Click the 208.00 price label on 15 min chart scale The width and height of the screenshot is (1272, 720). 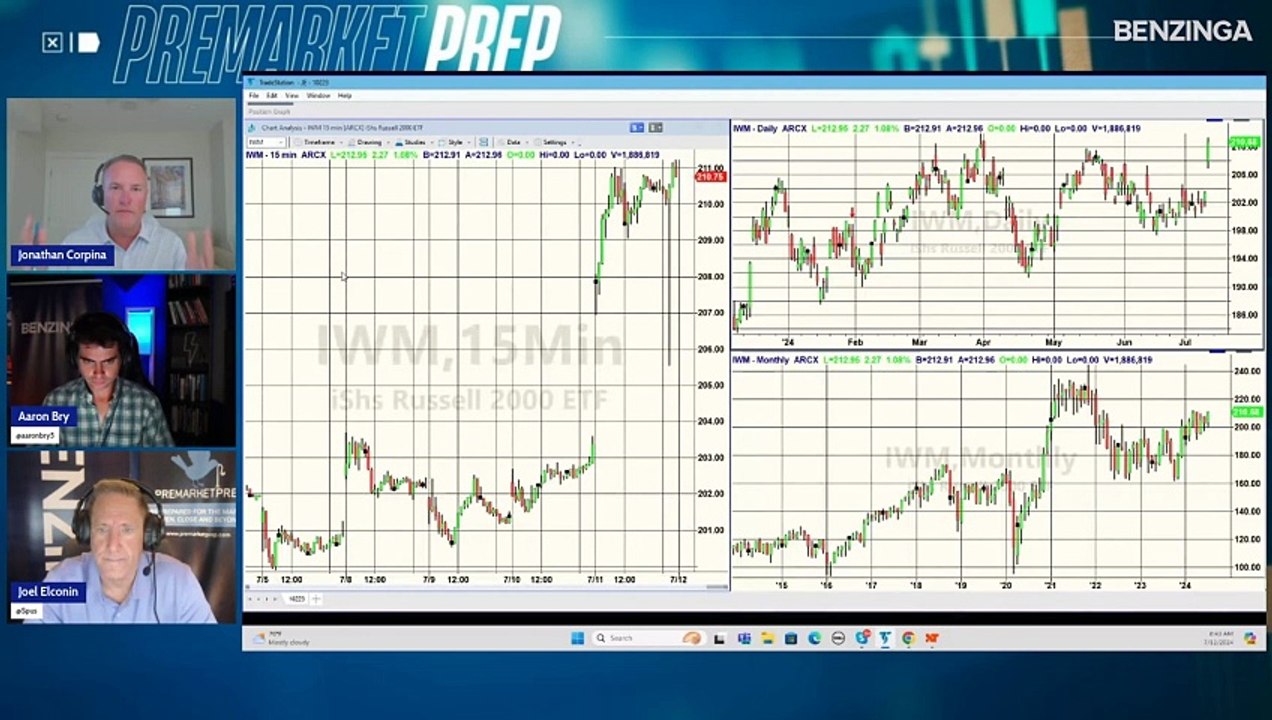click(711, 277)
